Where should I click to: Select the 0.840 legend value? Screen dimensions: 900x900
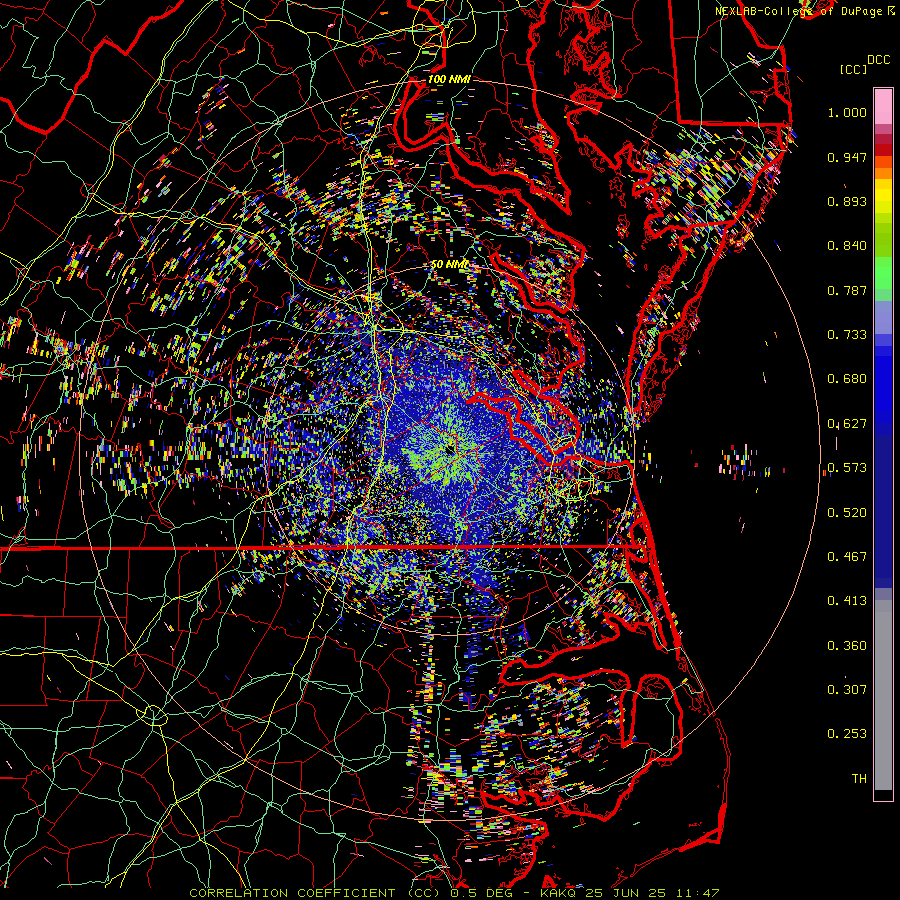(847, 246)
